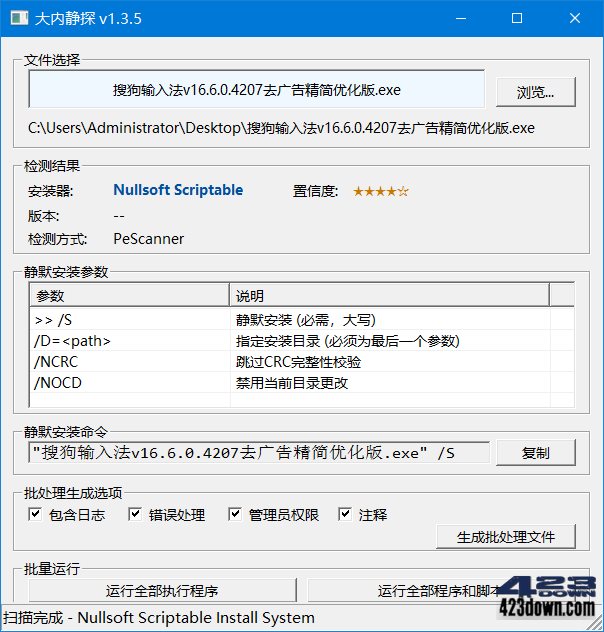
Task: Click the file name drop box field
Action: pyautogui.click(x=257, y=89)
